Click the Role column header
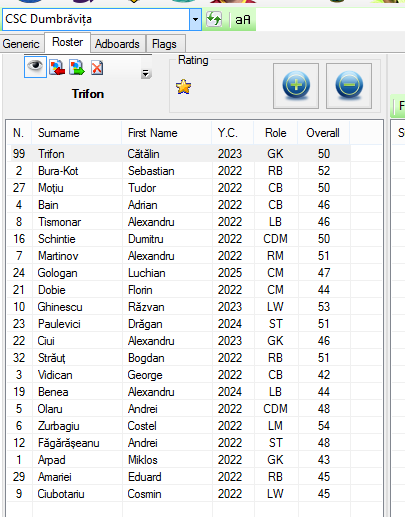Screen dimensions: 405x517 tap(276, 133)
